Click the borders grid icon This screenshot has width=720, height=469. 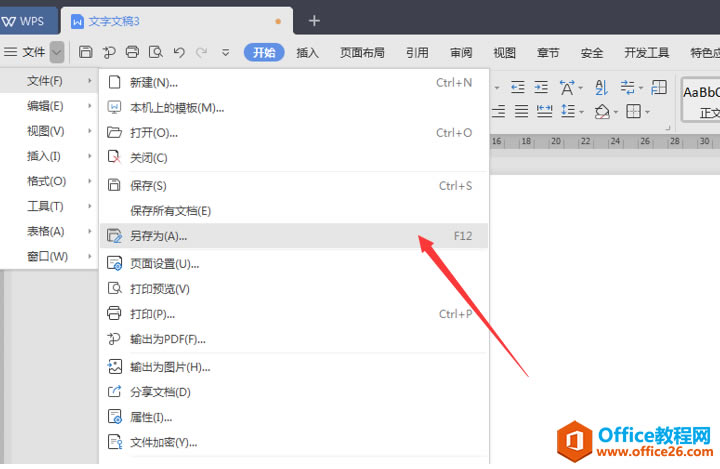tap(634, 111)
